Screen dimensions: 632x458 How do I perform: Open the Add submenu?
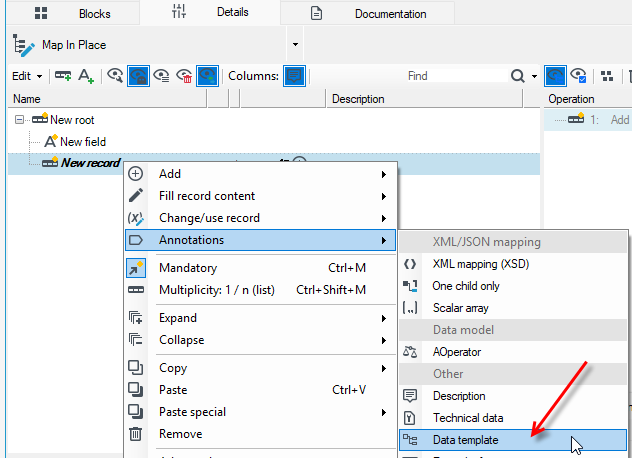260,174
